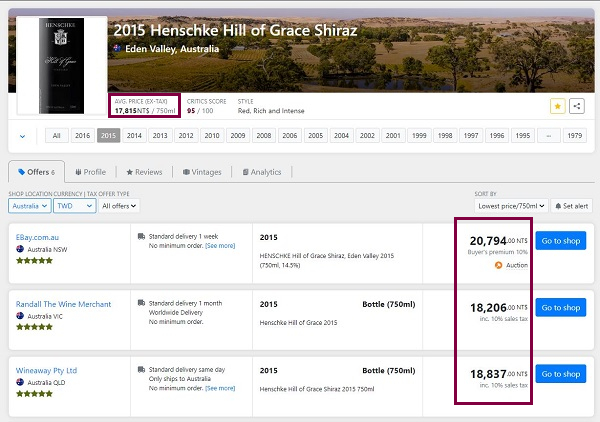Select vintage 2009

(238, 135)
